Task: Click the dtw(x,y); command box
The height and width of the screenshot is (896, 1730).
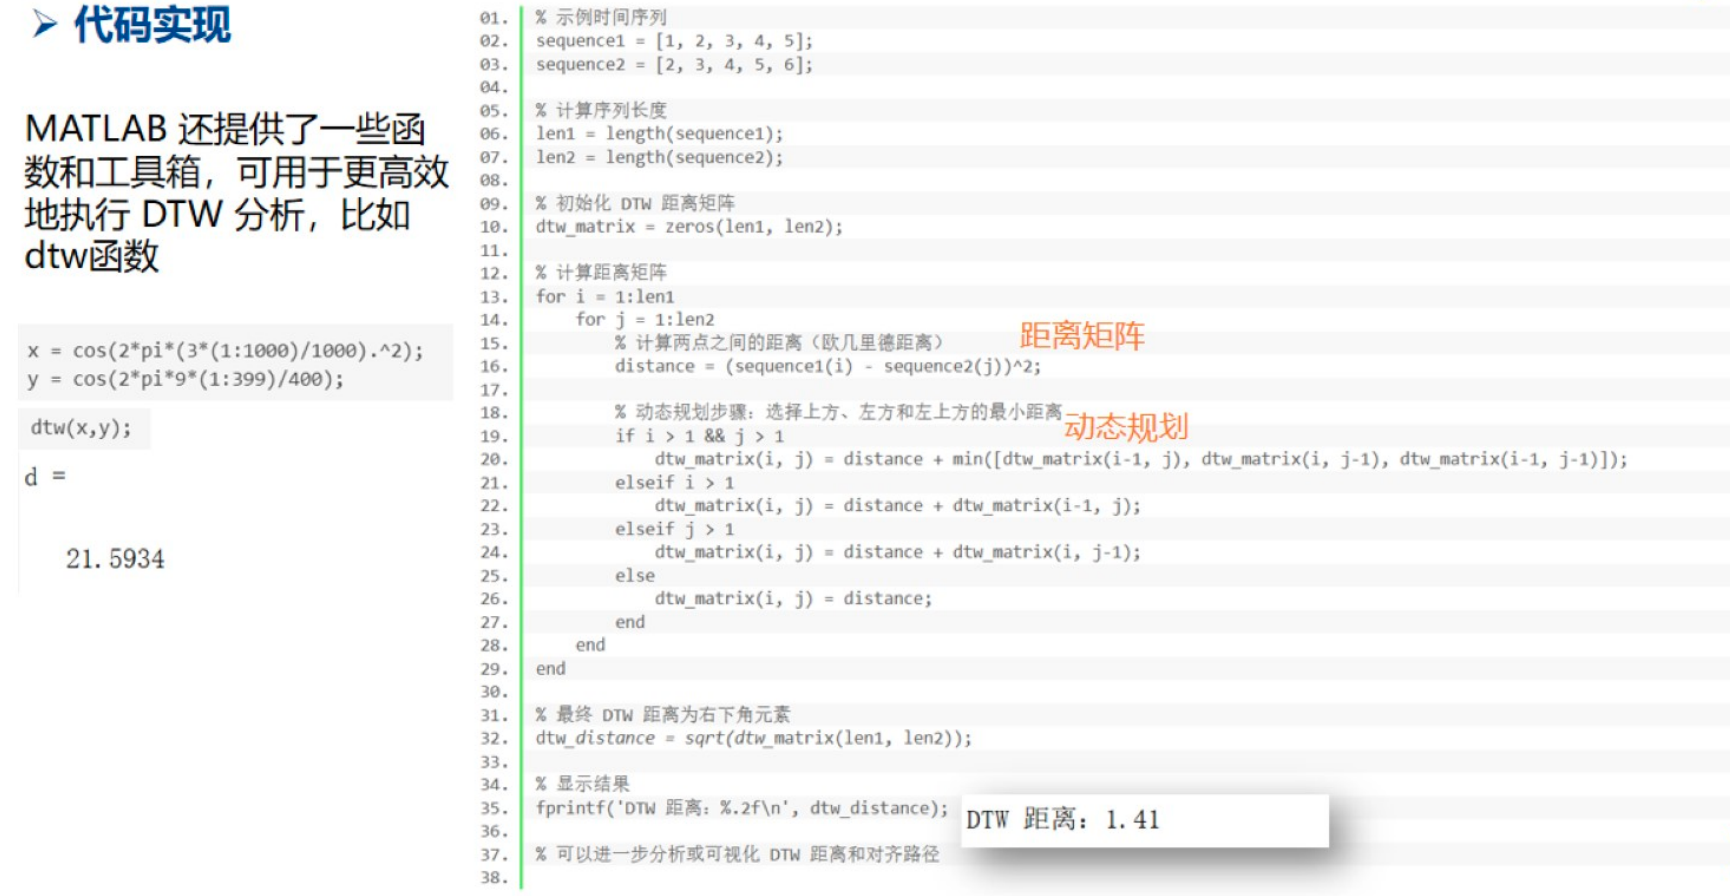Action: click(x=84, y=428)
